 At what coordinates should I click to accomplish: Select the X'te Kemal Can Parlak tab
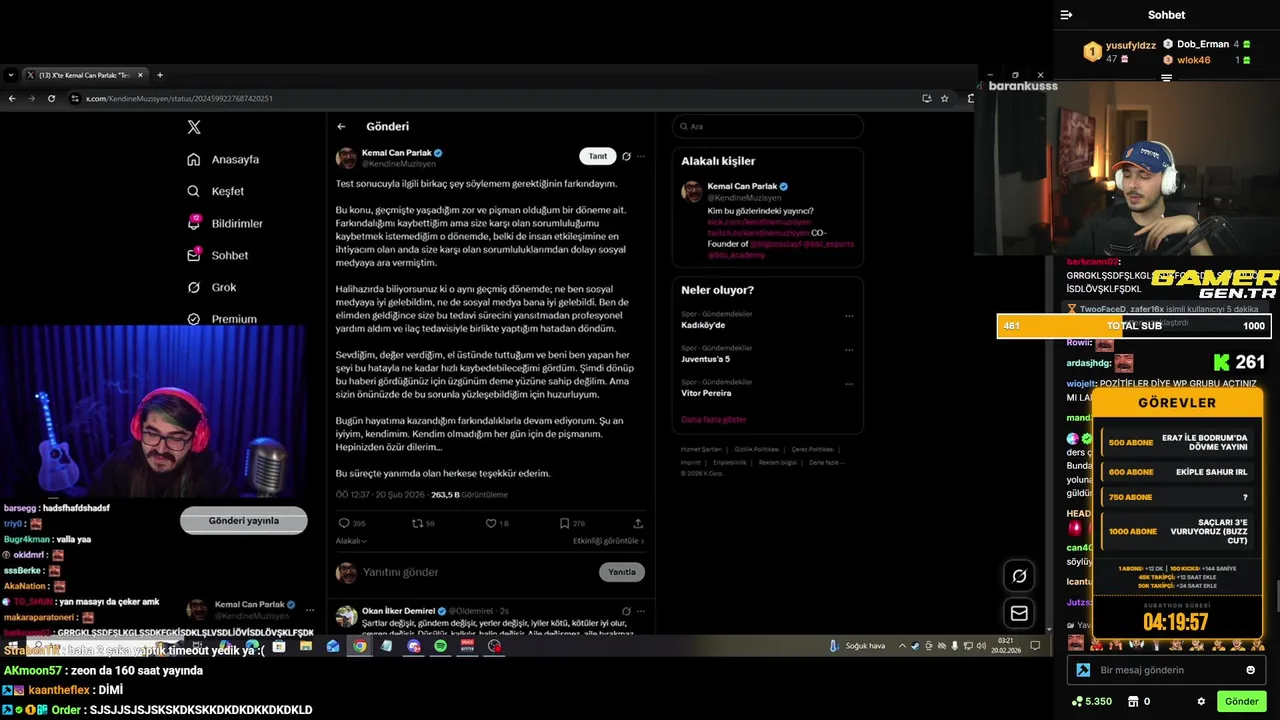click(x=84, y=75)
